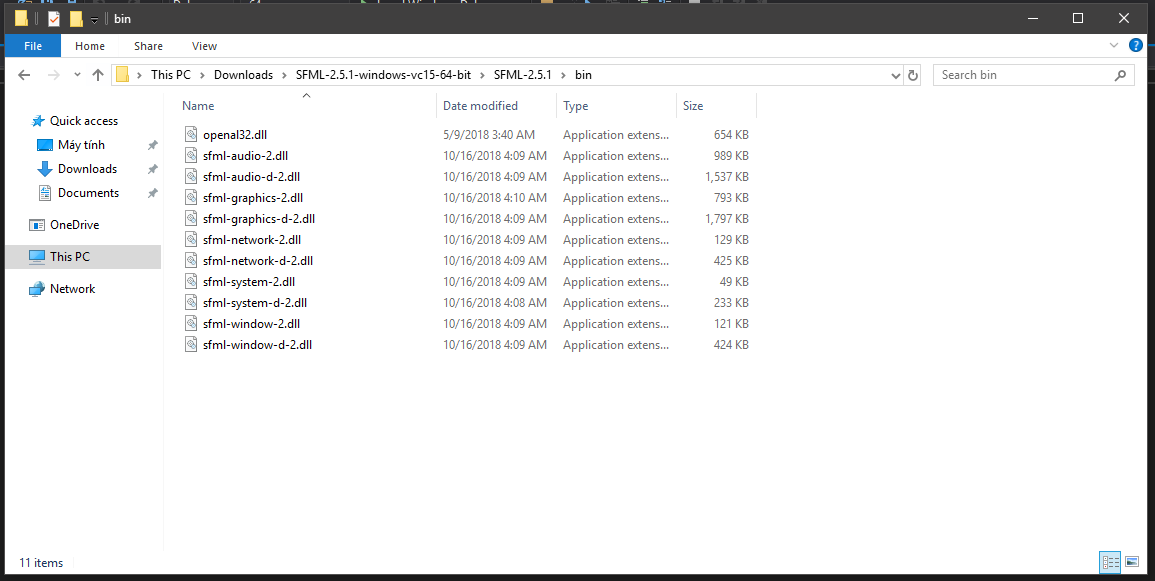Viewport: 1155px width, 581px height.
Task: Sort by Name column header
Action: point(307,106)
